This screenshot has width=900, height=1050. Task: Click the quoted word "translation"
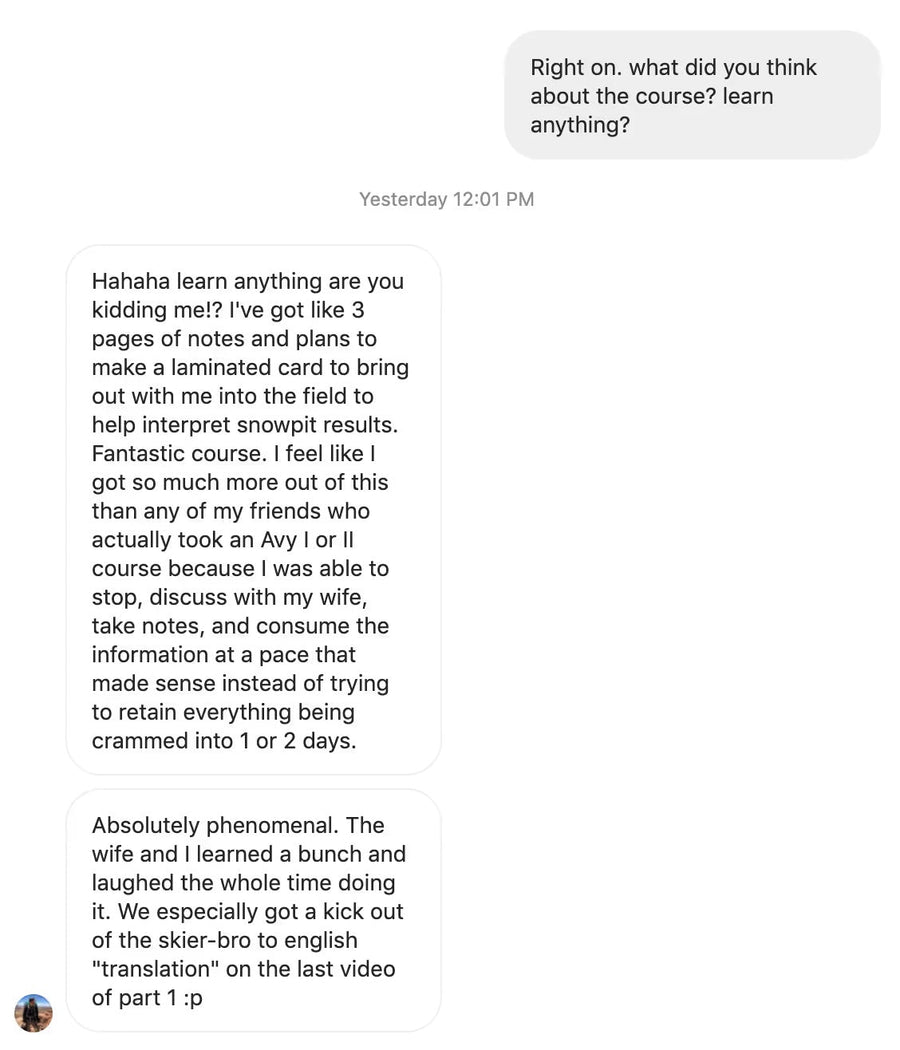(x=155, y=969)
